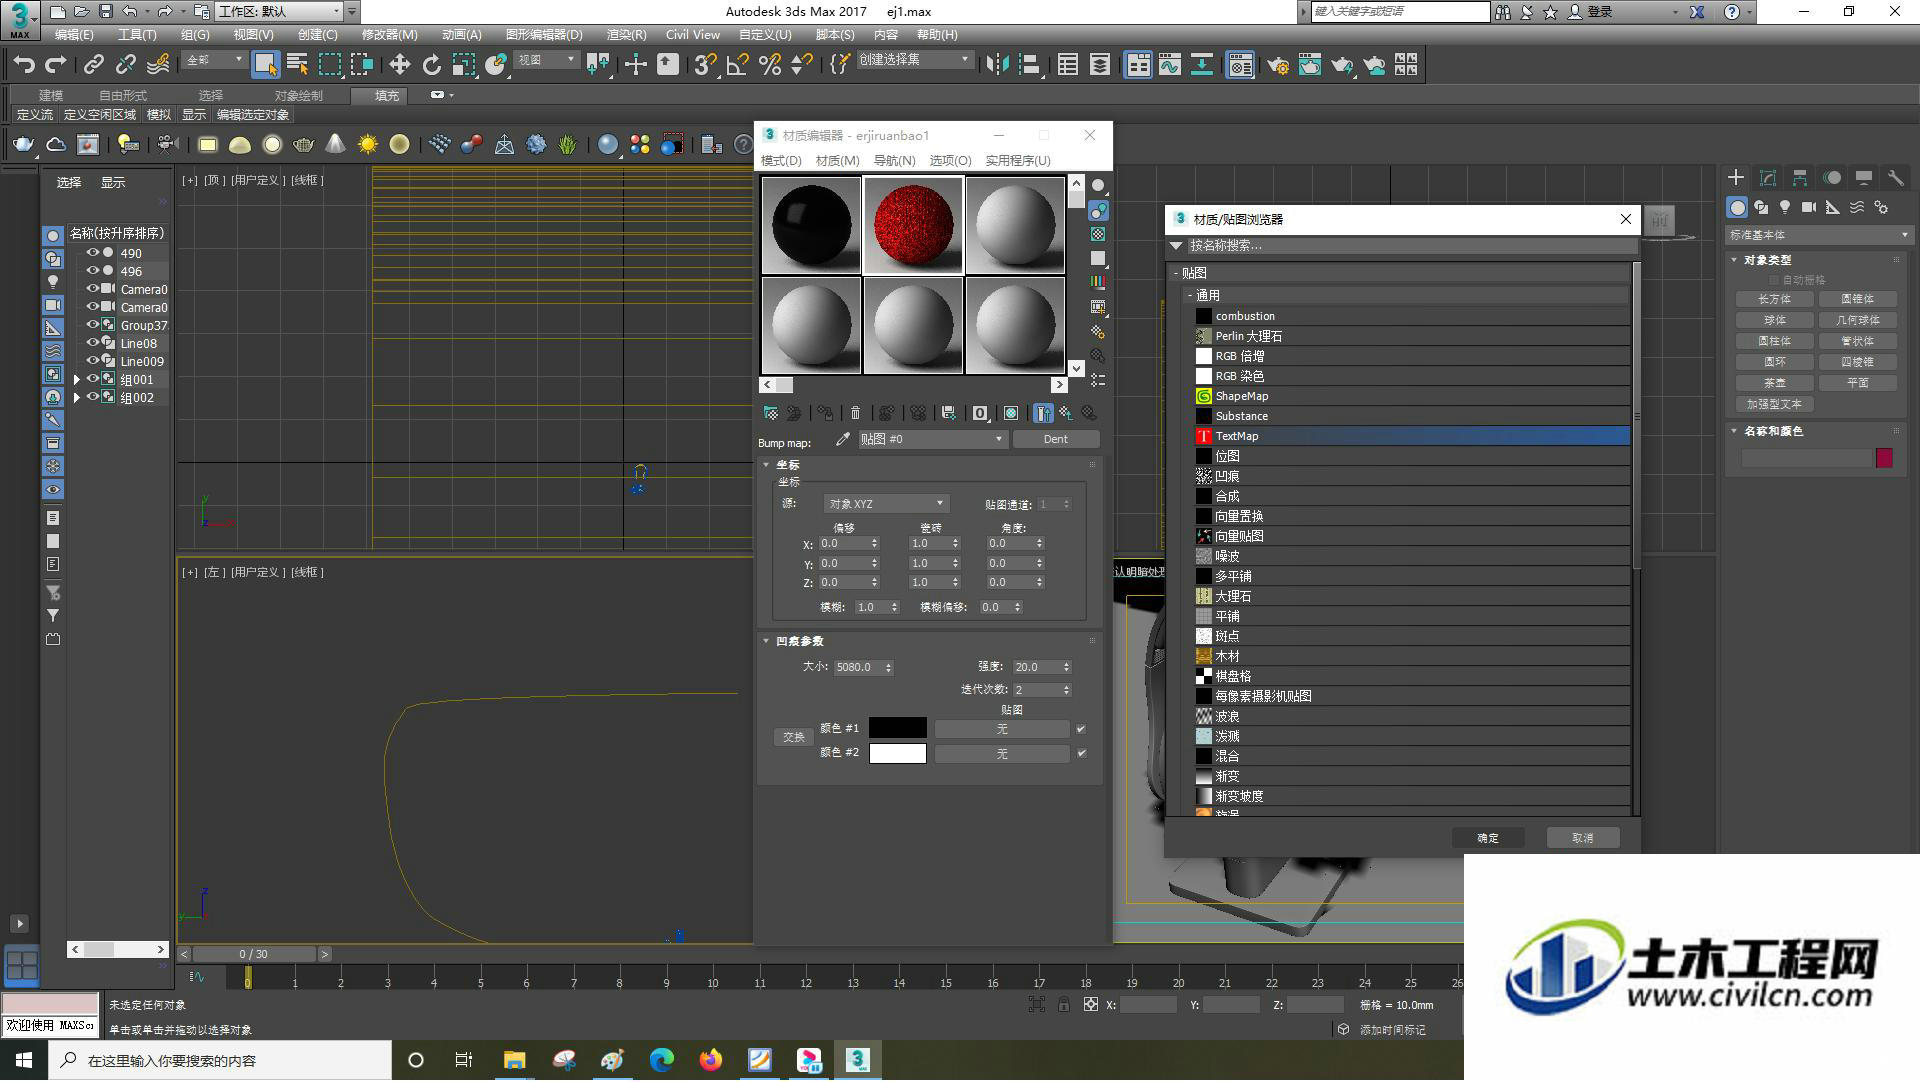Click the Dent map type button

point(1056,439)
